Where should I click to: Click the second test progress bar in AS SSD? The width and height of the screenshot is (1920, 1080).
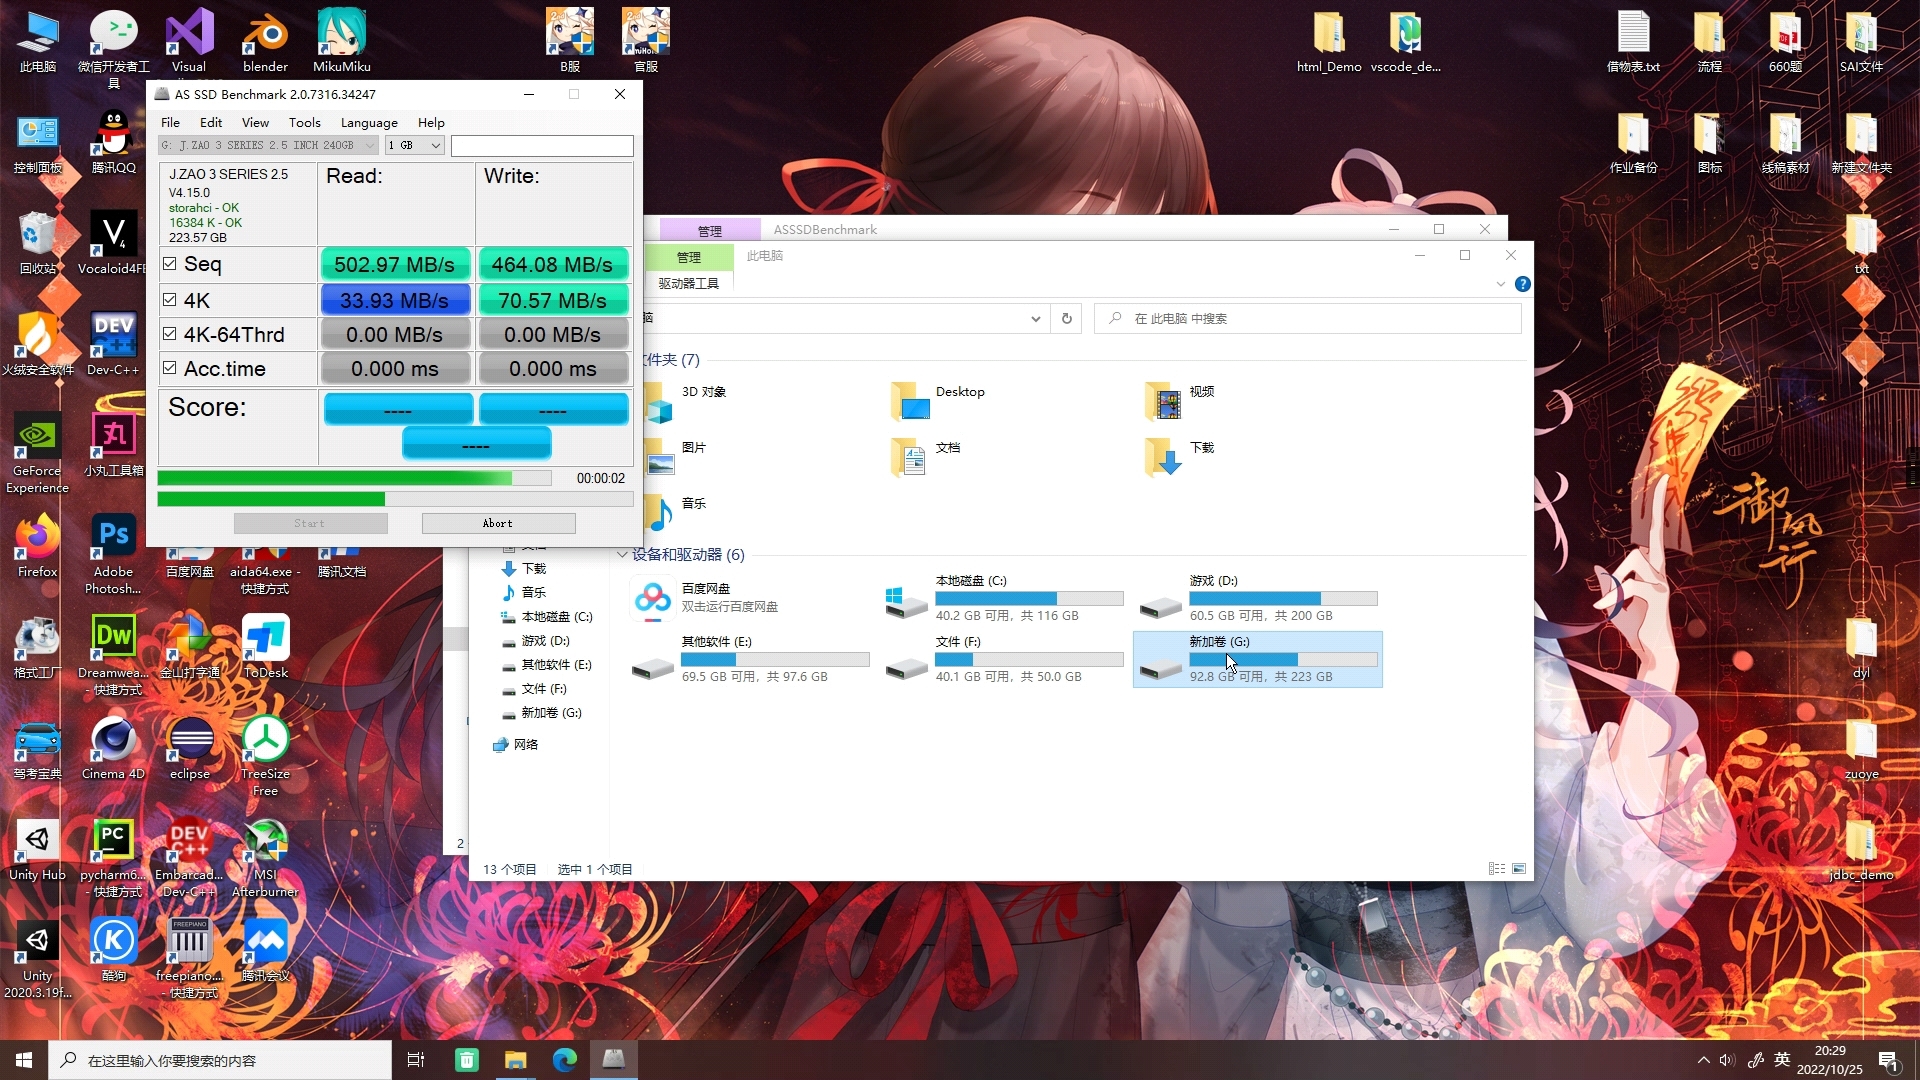(395, 498)
